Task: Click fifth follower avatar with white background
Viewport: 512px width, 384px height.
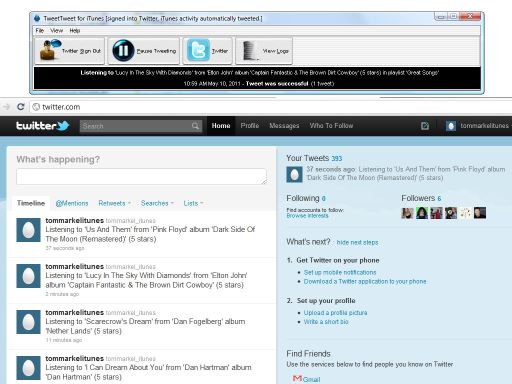Action: 465,213
